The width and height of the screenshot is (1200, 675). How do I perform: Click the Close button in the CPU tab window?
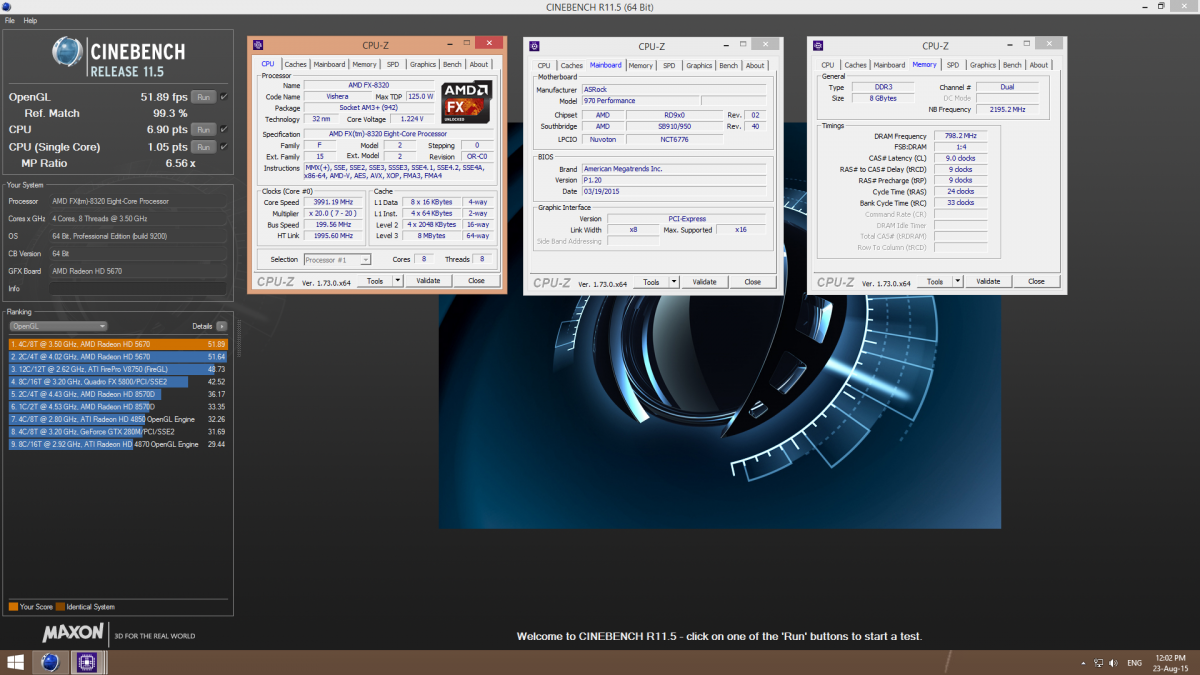(x=476, y=281)
